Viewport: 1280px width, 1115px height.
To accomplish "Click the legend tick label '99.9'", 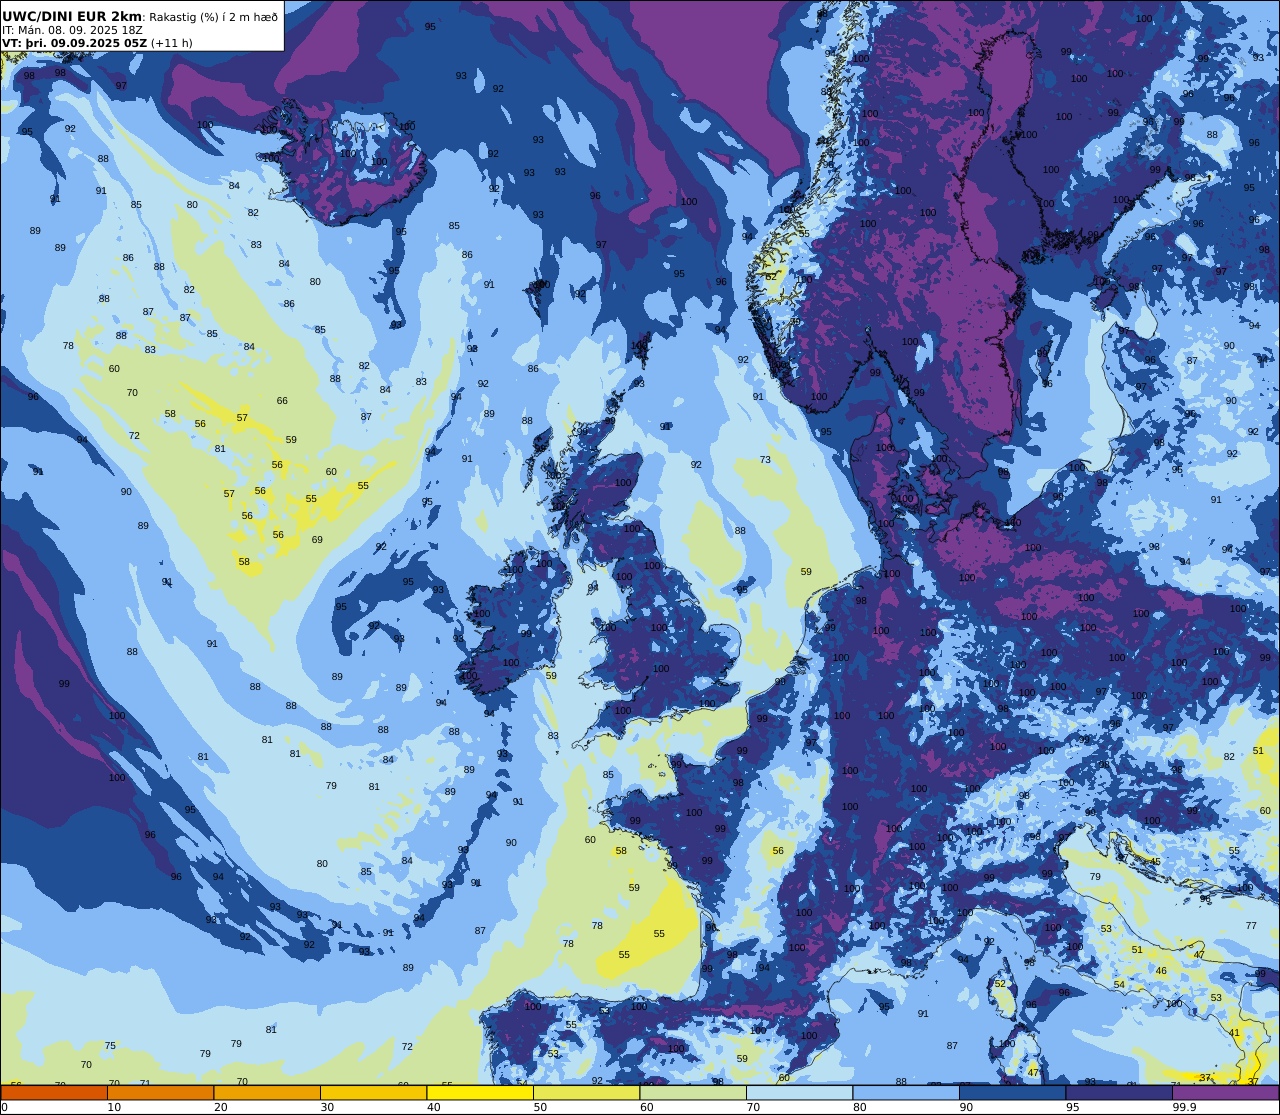I will click(1185, 1107).
